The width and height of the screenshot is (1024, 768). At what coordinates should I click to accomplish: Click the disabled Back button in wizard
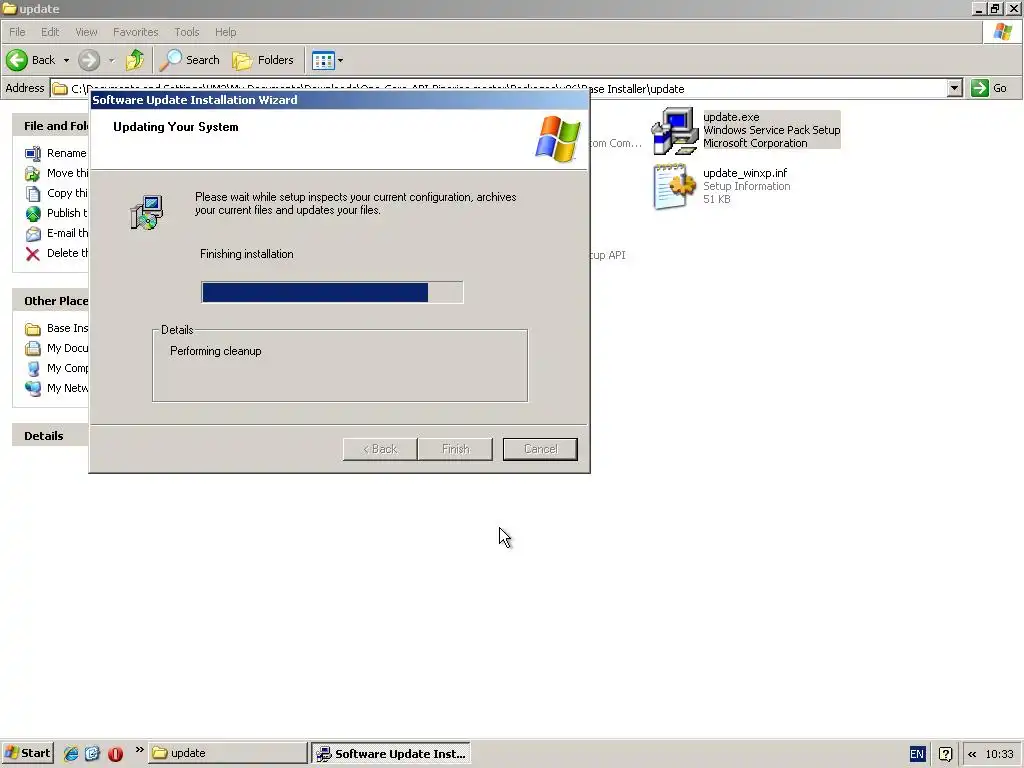380,449
